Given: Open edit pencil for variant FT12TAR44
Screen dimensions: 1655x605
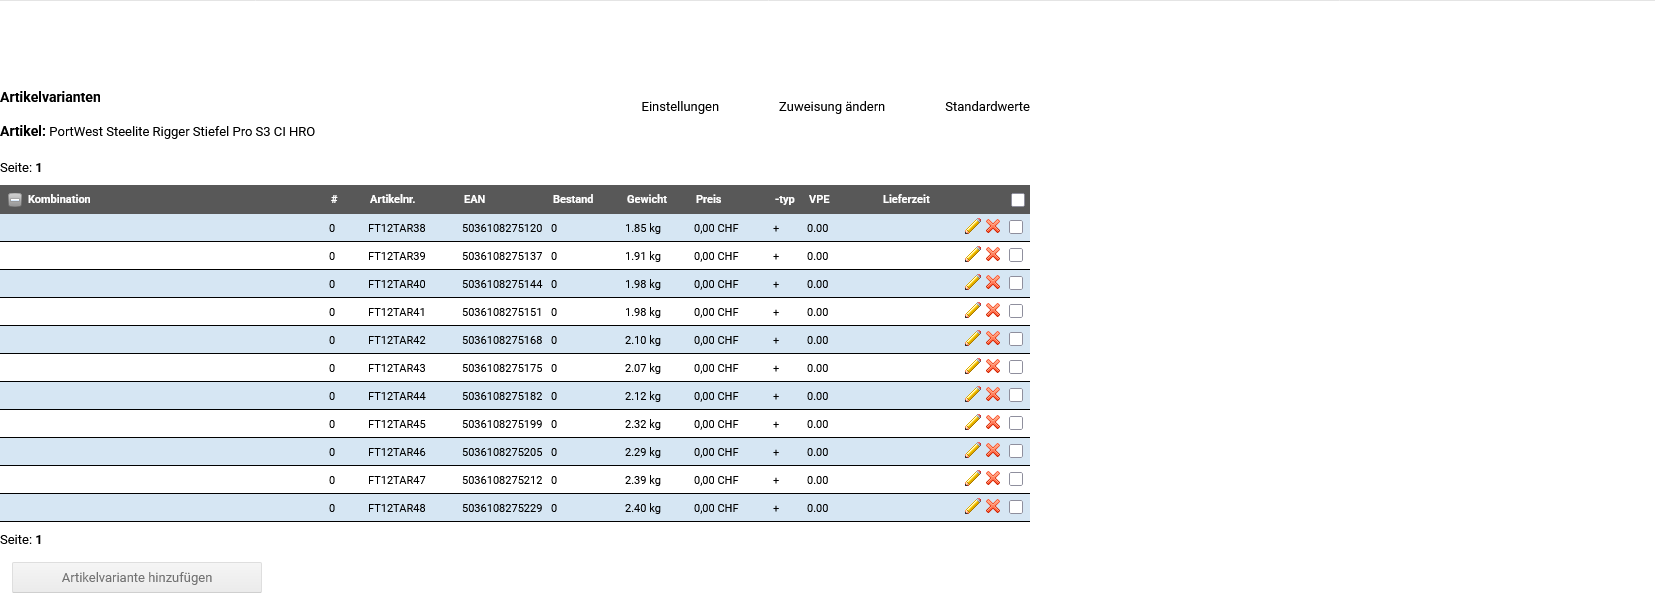Looking at the screenshot, I should pos(972,395).
